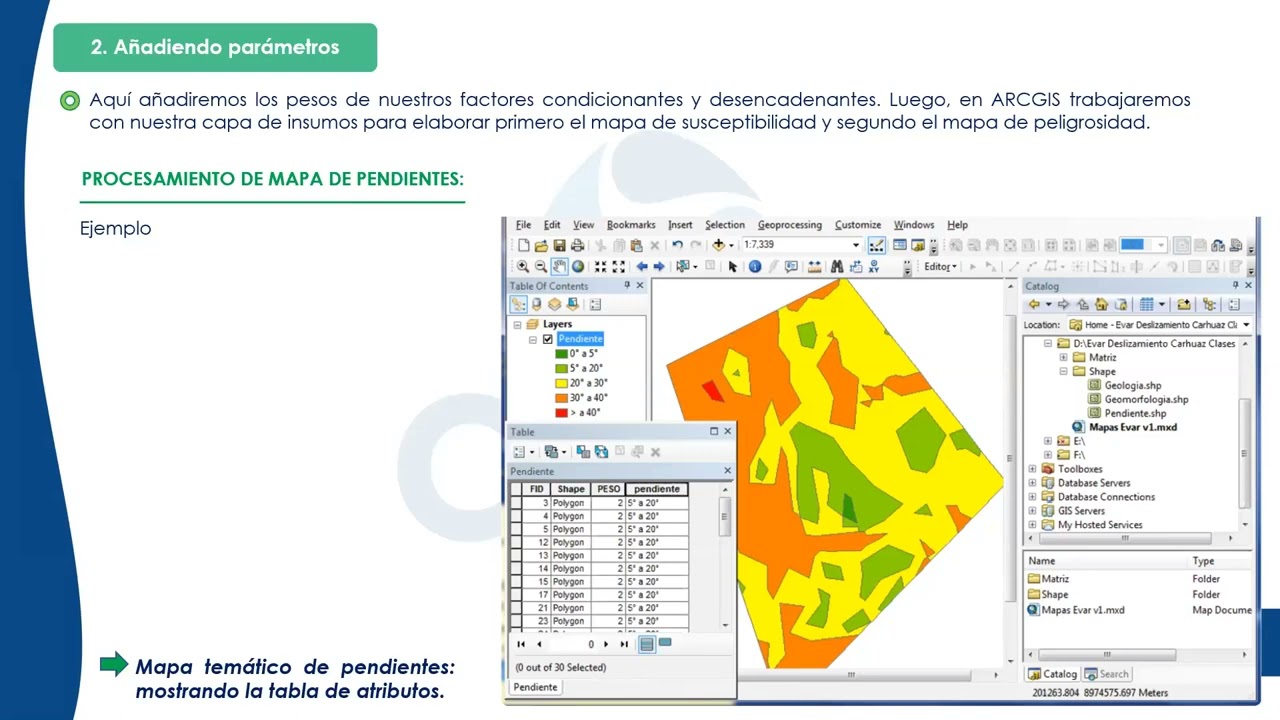
Task: Open the Editor dropdown button
Action: pos(940,267)
